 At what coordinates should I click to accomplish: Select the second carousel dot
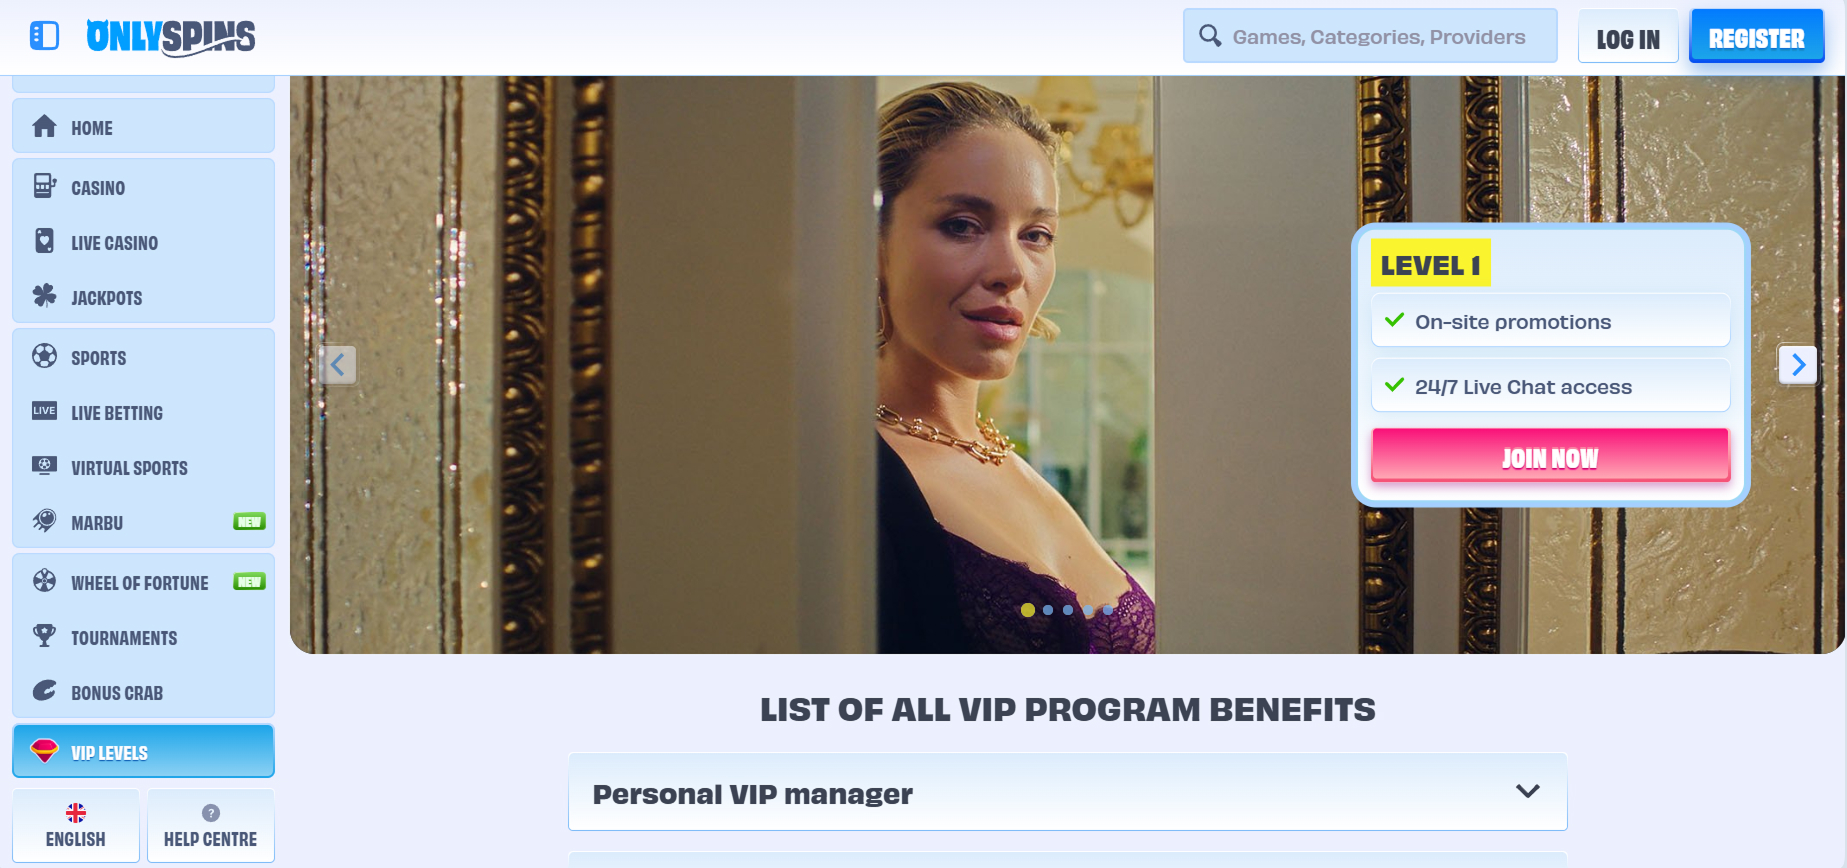click(x=1048, y=610)
